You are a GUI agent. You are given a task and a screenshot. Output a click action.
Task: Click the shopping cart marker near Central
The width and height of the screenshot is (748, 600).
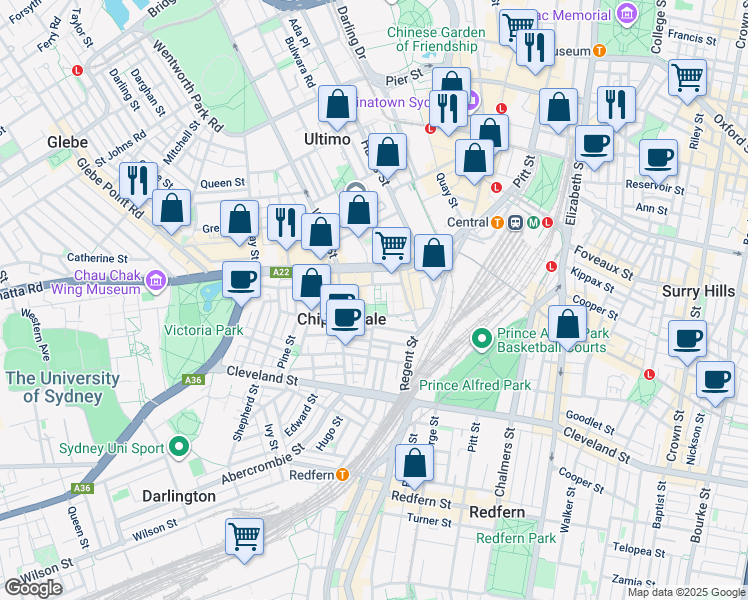(392, 245)
